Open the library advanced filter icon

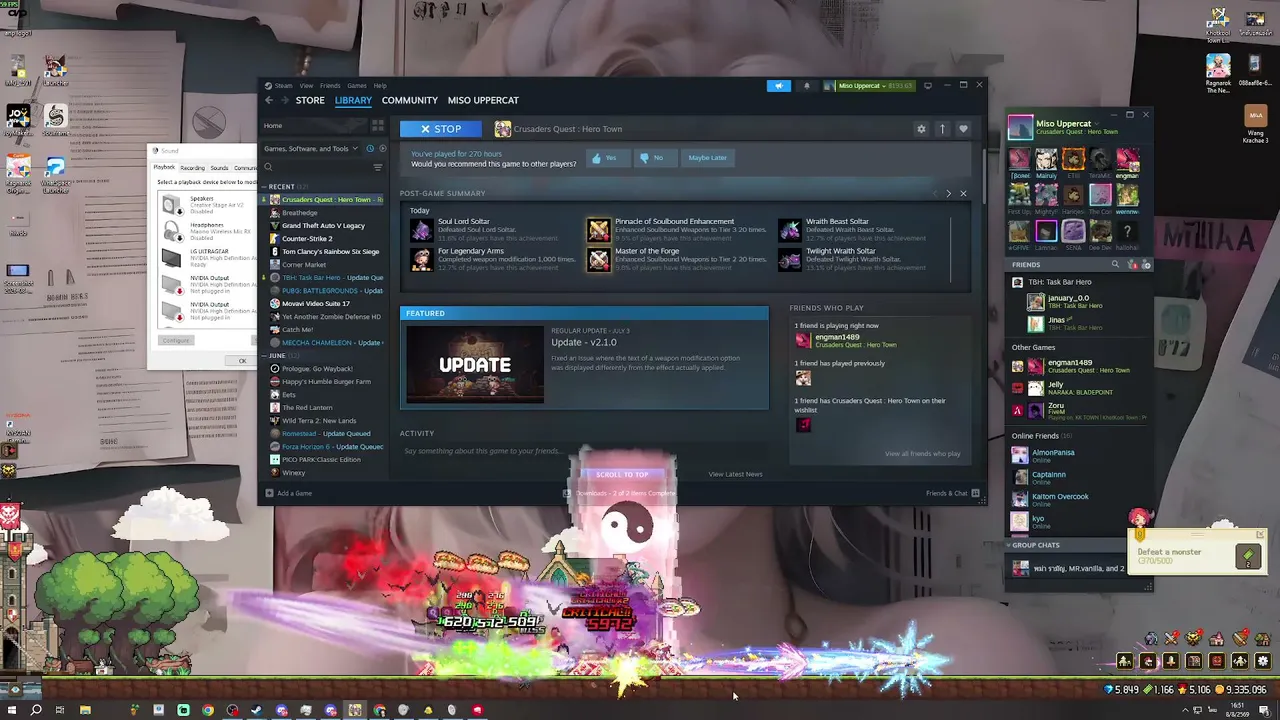377,167
